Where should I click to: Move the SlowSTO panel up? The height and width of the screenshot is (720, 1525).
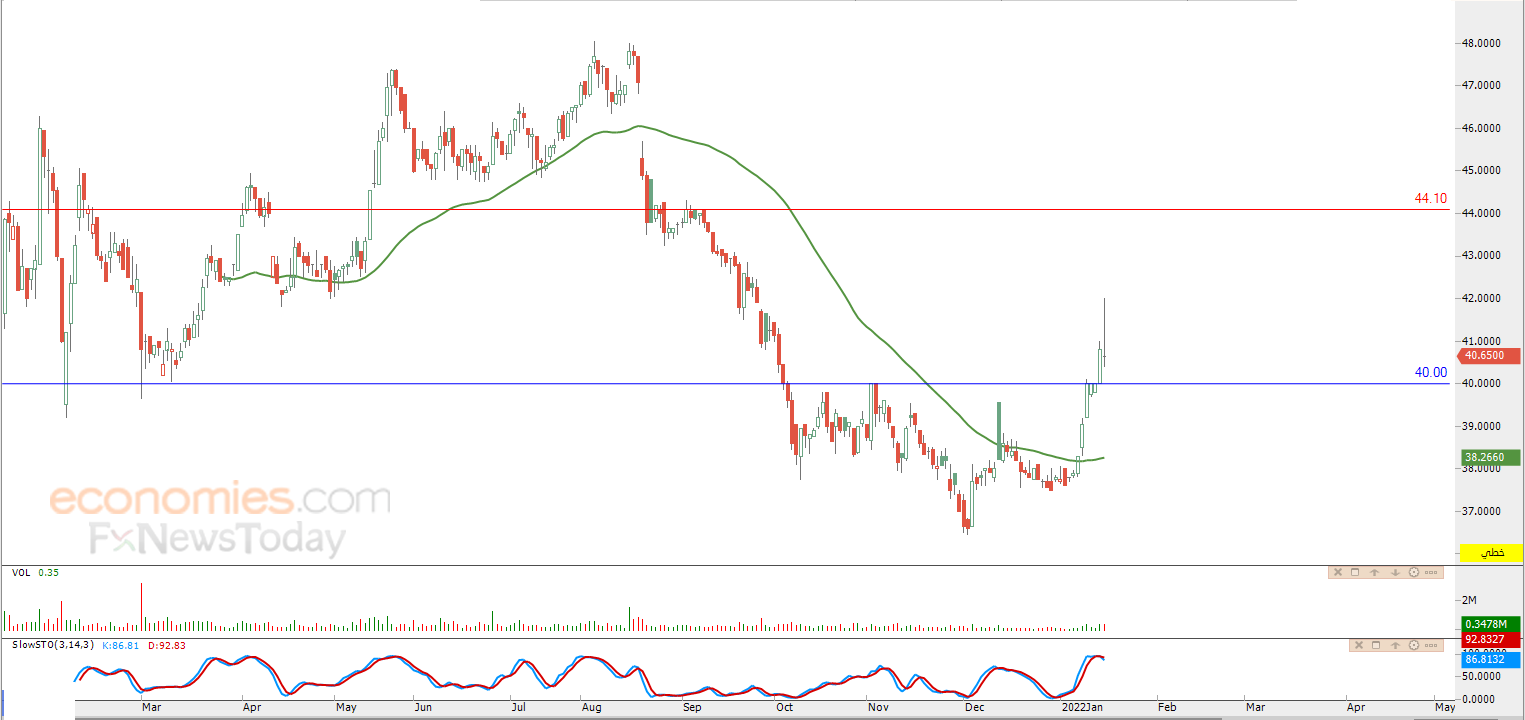(x=1395, y=645)
